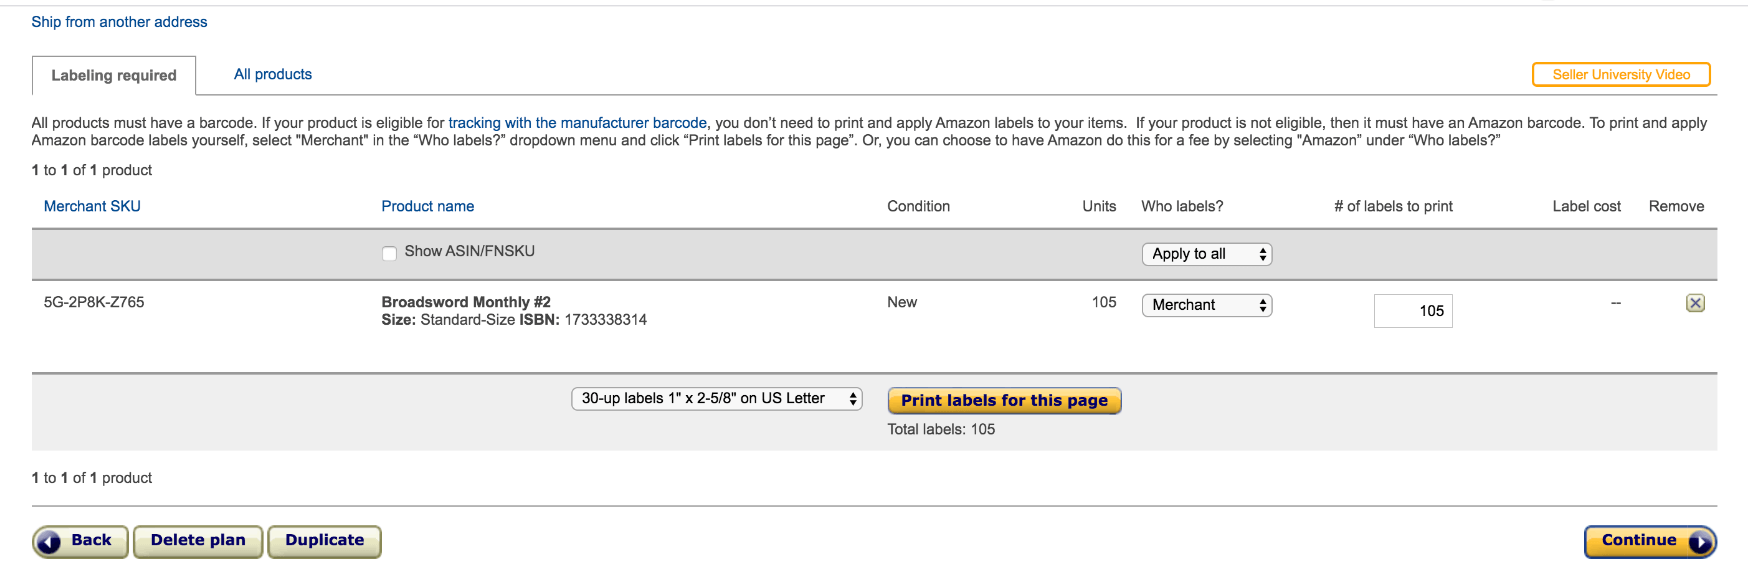
Task: Sort by Product name column header
Action: (427, 206)
